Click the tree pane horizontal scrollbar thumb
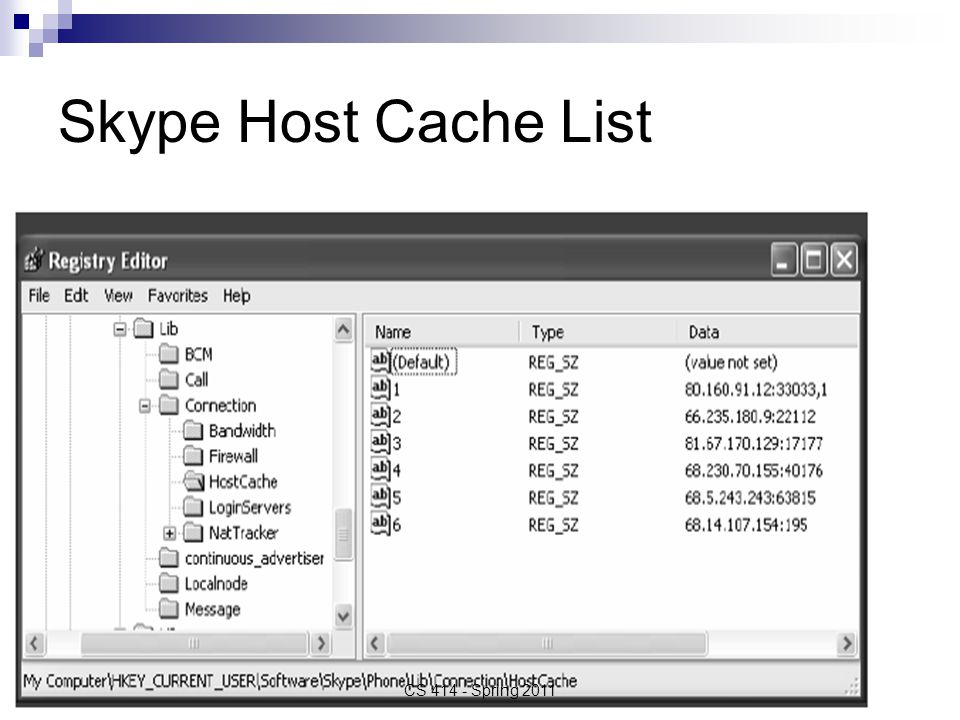Image resolution: width=960 pixels, height=720 pixels. (194, 643)
